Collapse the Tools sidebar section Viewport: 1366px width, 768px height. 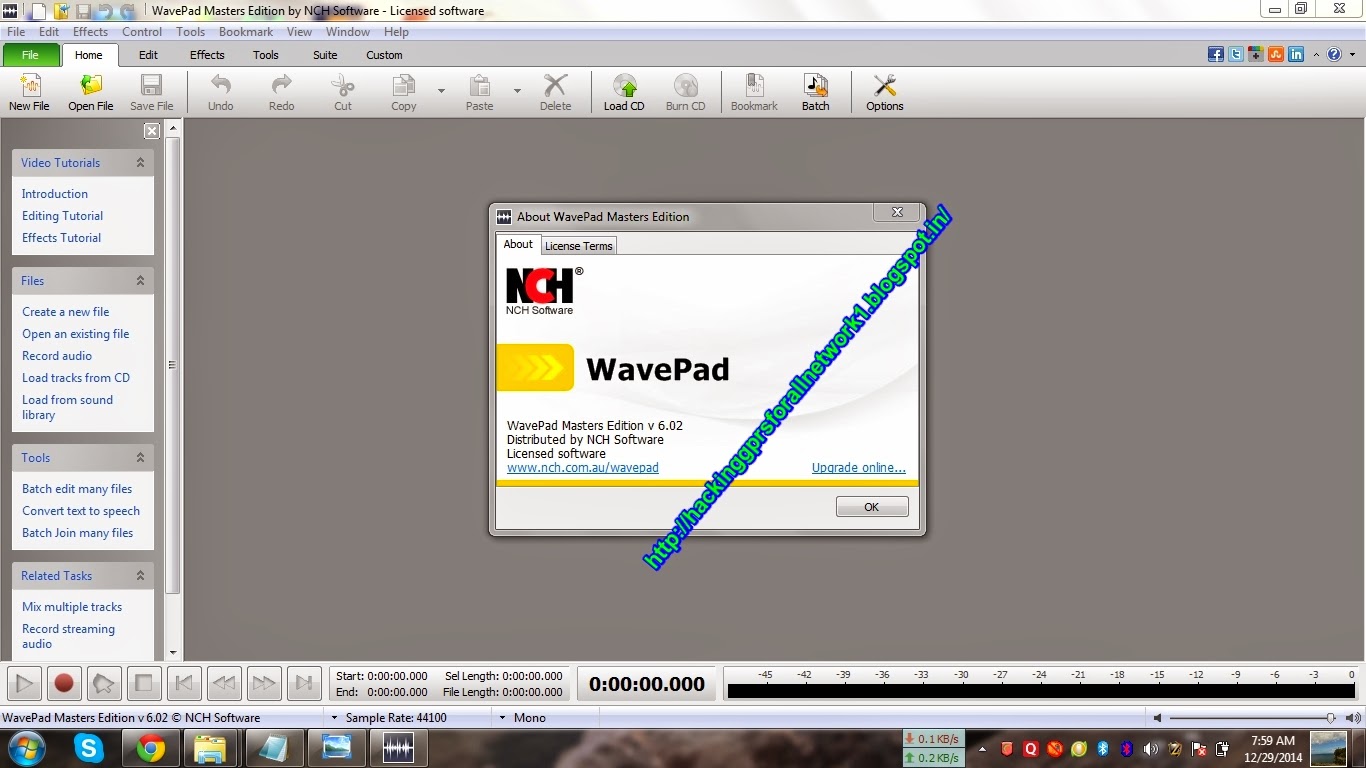coord(140,458)
